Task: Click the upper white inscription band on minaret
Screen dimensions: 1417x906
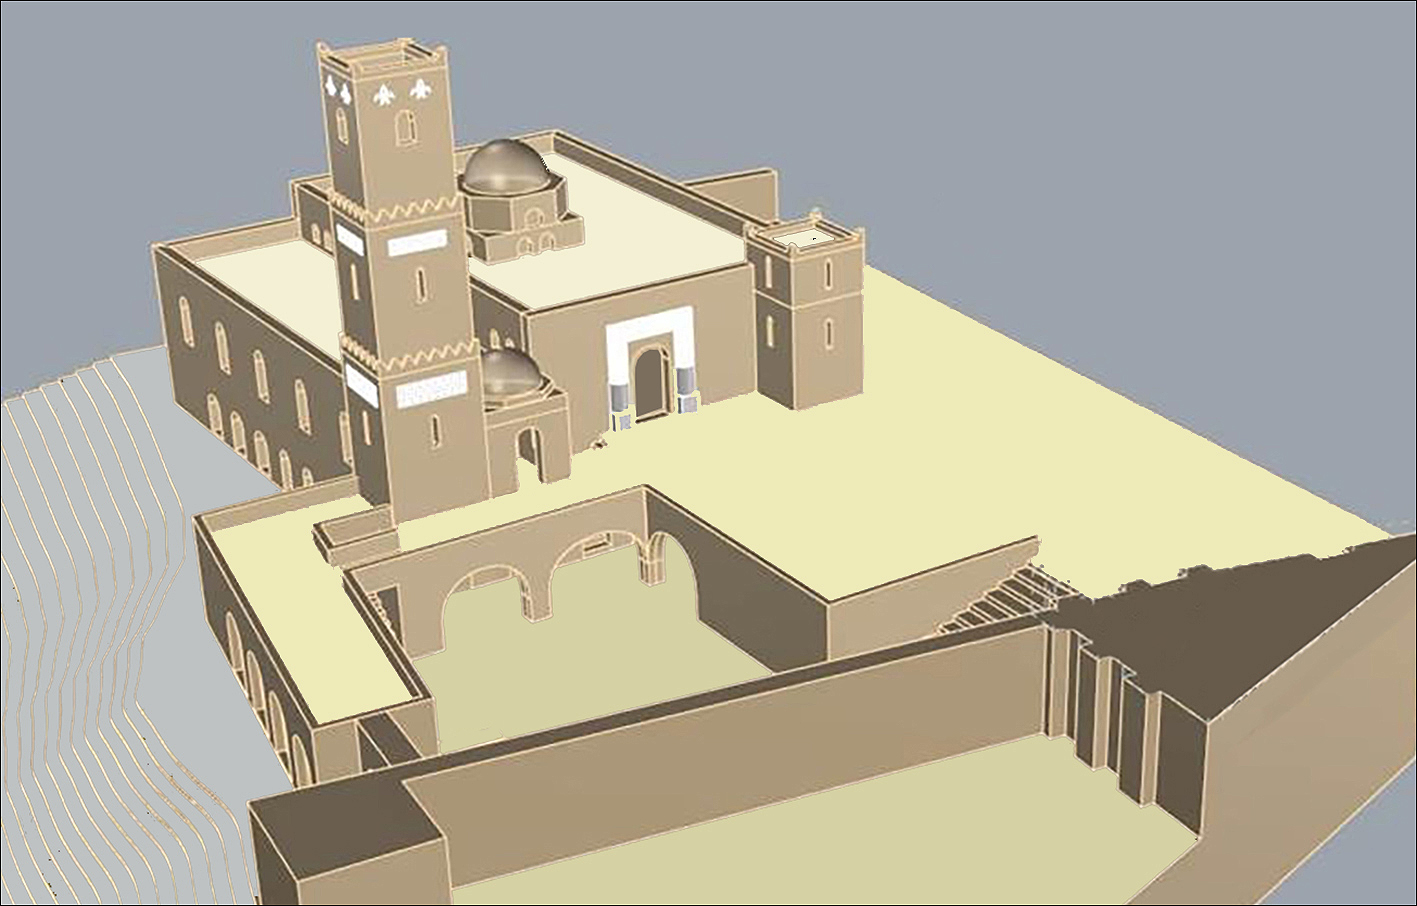Action: pos(416,243)
